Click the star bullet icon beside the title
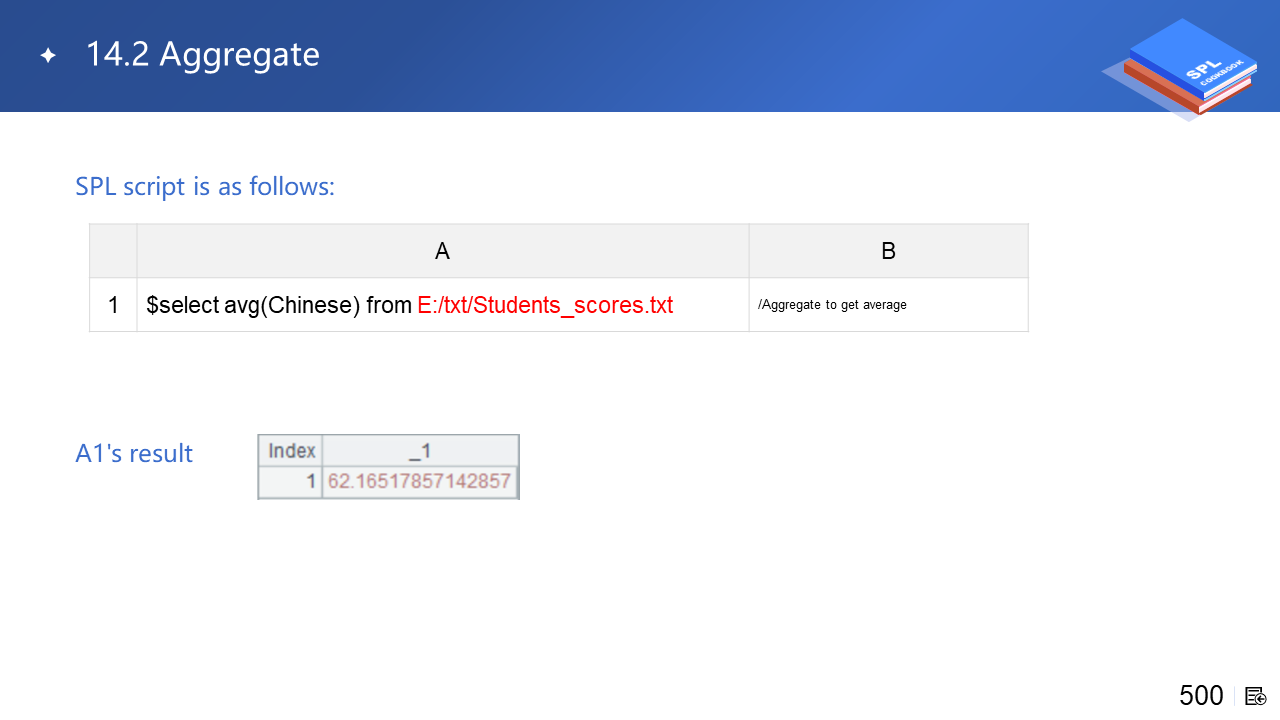The width and height of the screenshot is (1280, 720). click(x=48, y=56)
